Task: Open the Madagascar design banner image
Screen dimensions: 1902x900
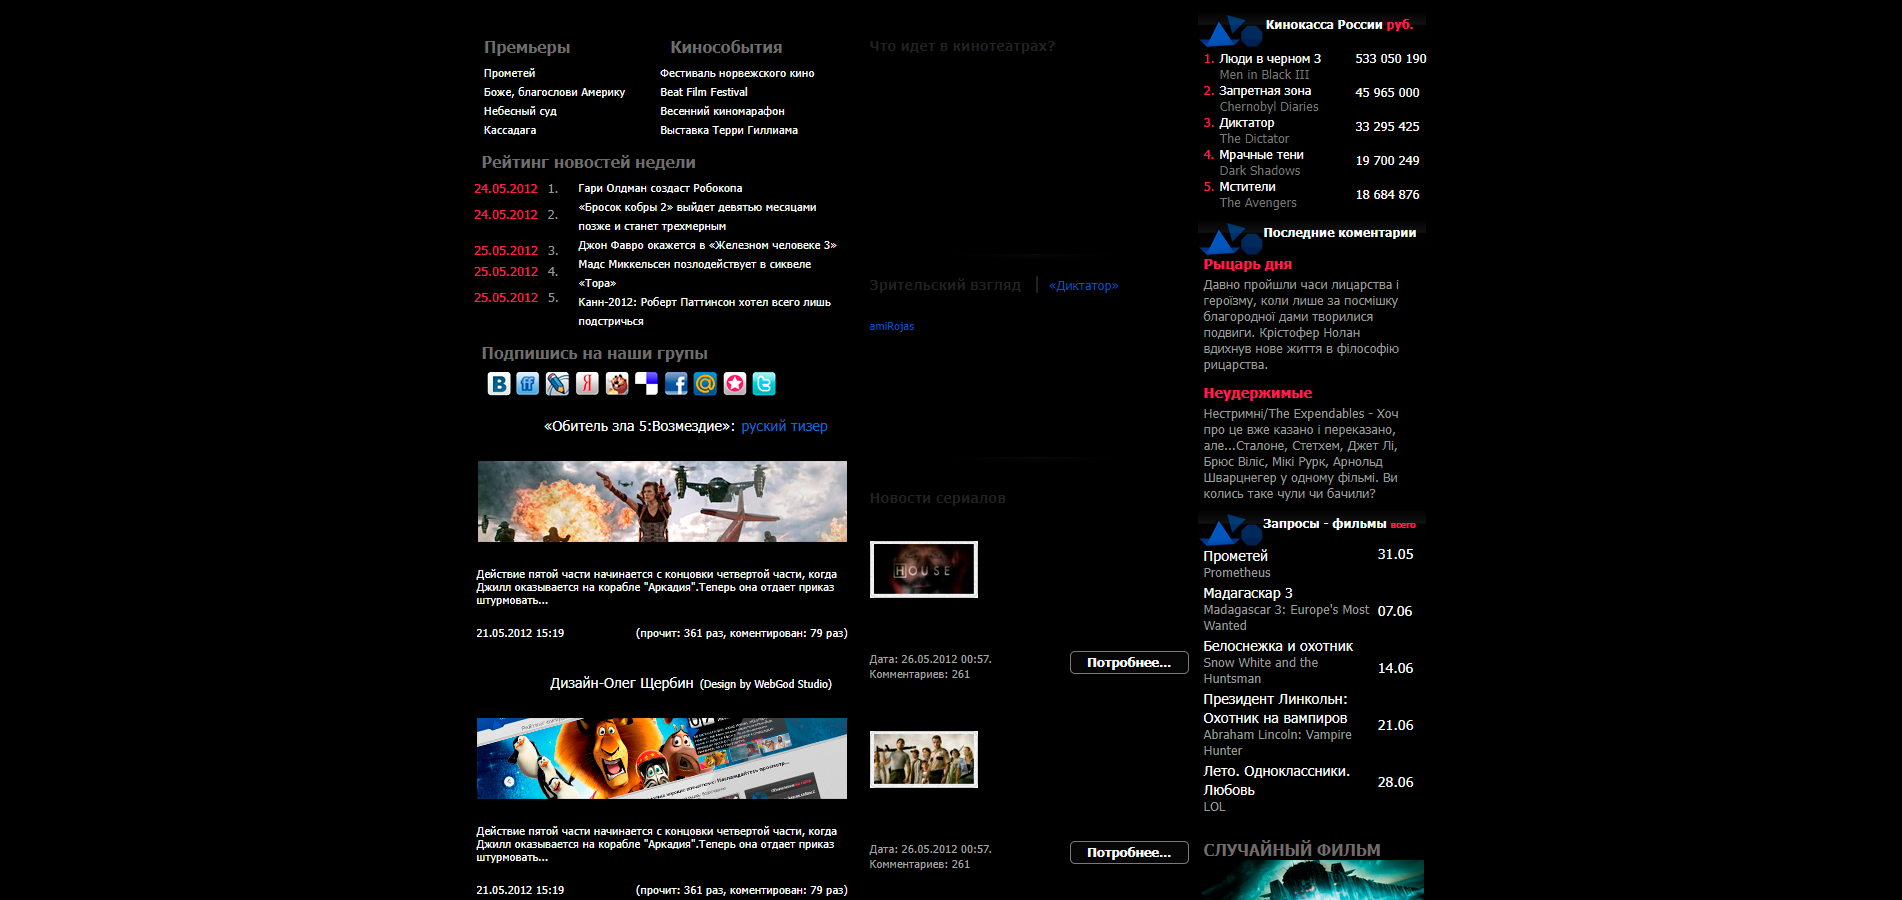Action: tap(662, 758)
